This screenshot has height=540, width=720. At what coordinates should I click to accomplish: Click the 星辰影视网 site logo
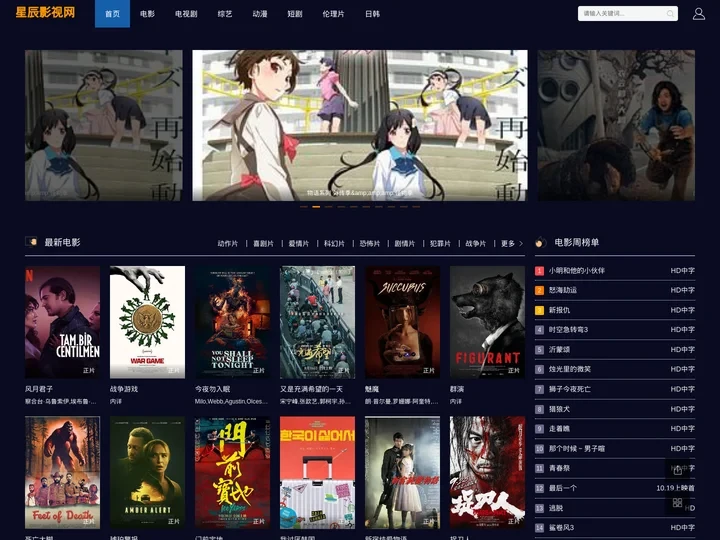coord(45,12)
